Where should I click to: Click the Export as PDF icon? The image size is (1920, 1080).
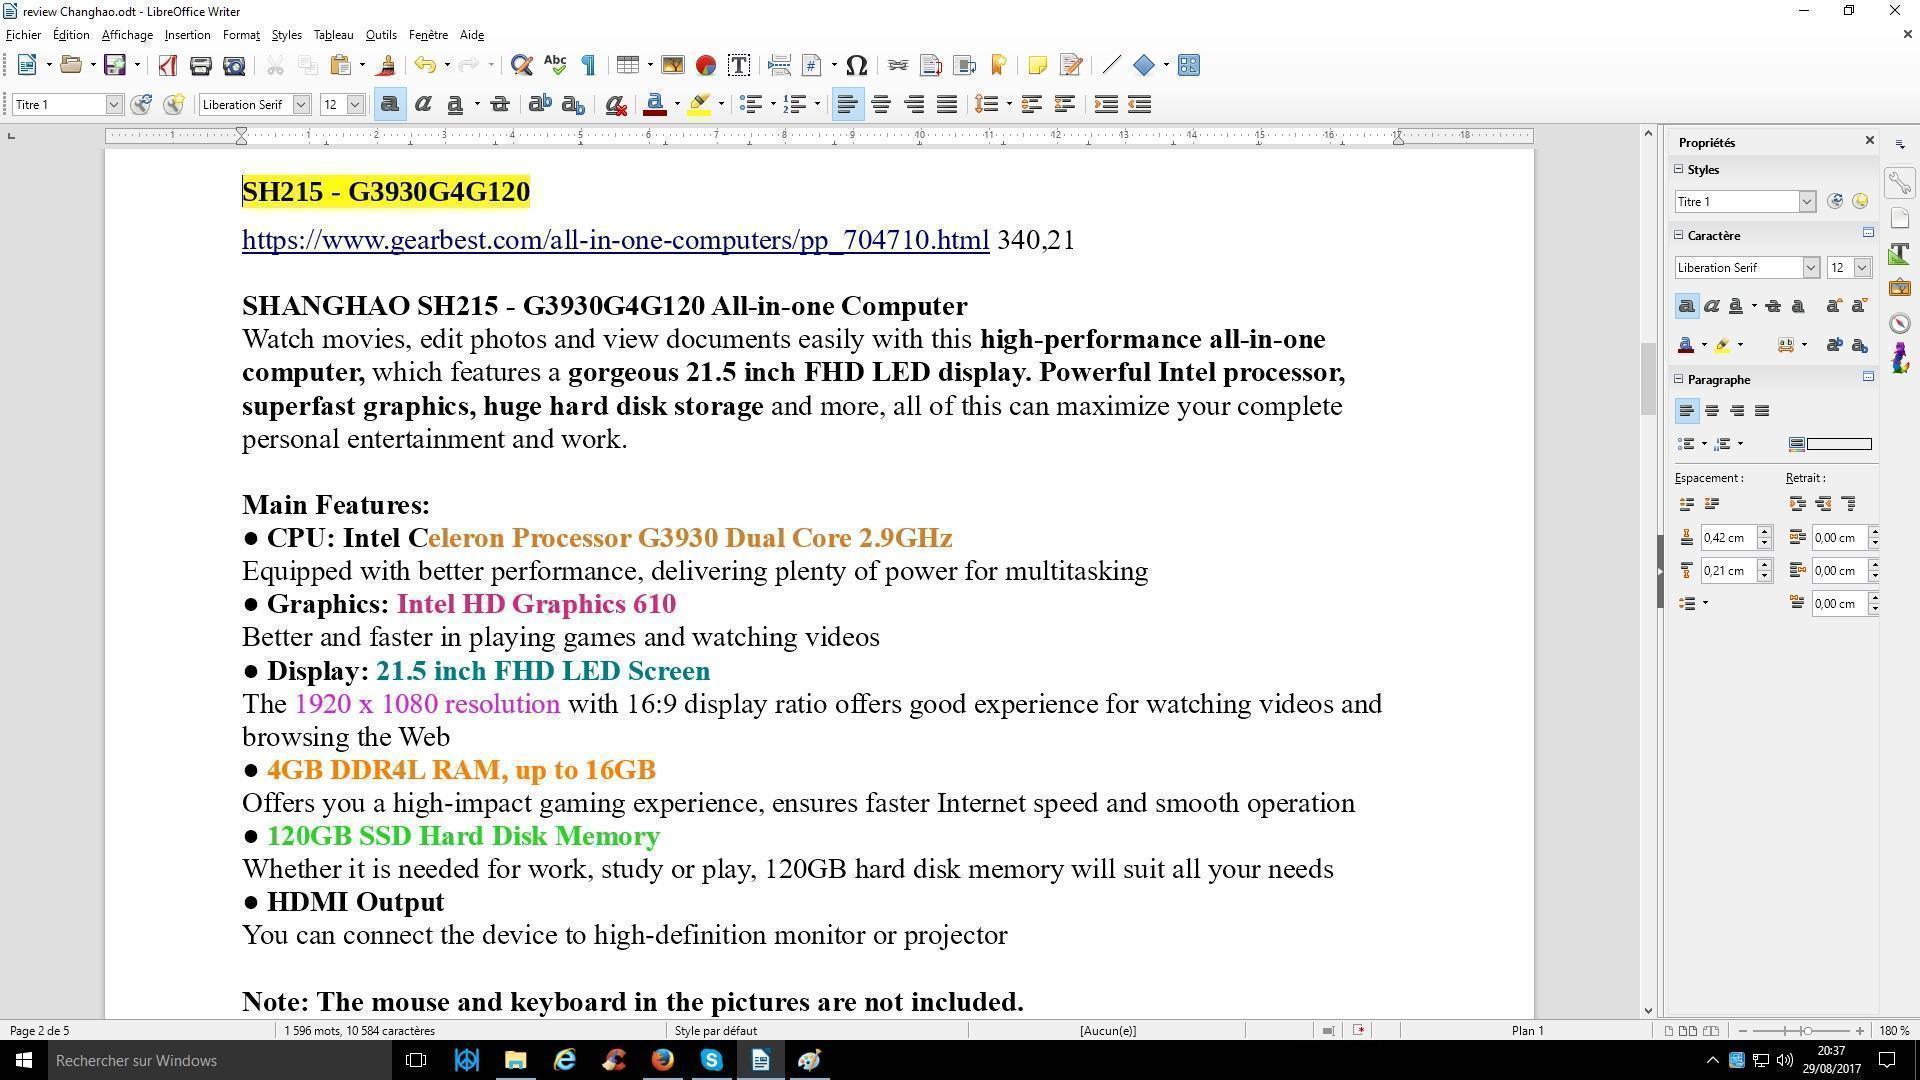(167, 66)
